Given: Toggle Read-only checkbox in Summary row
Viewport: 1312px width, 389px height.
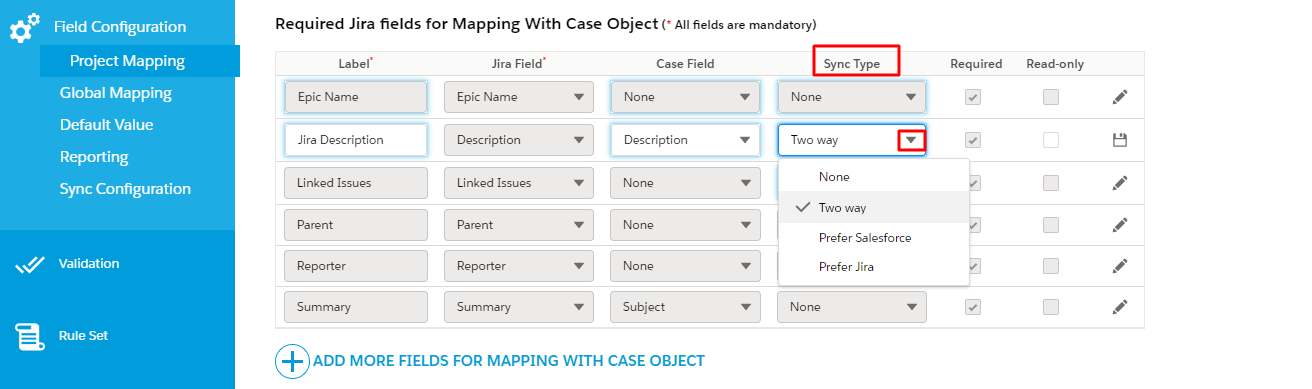Looking at the screenshot, I should click(1051, 307).
